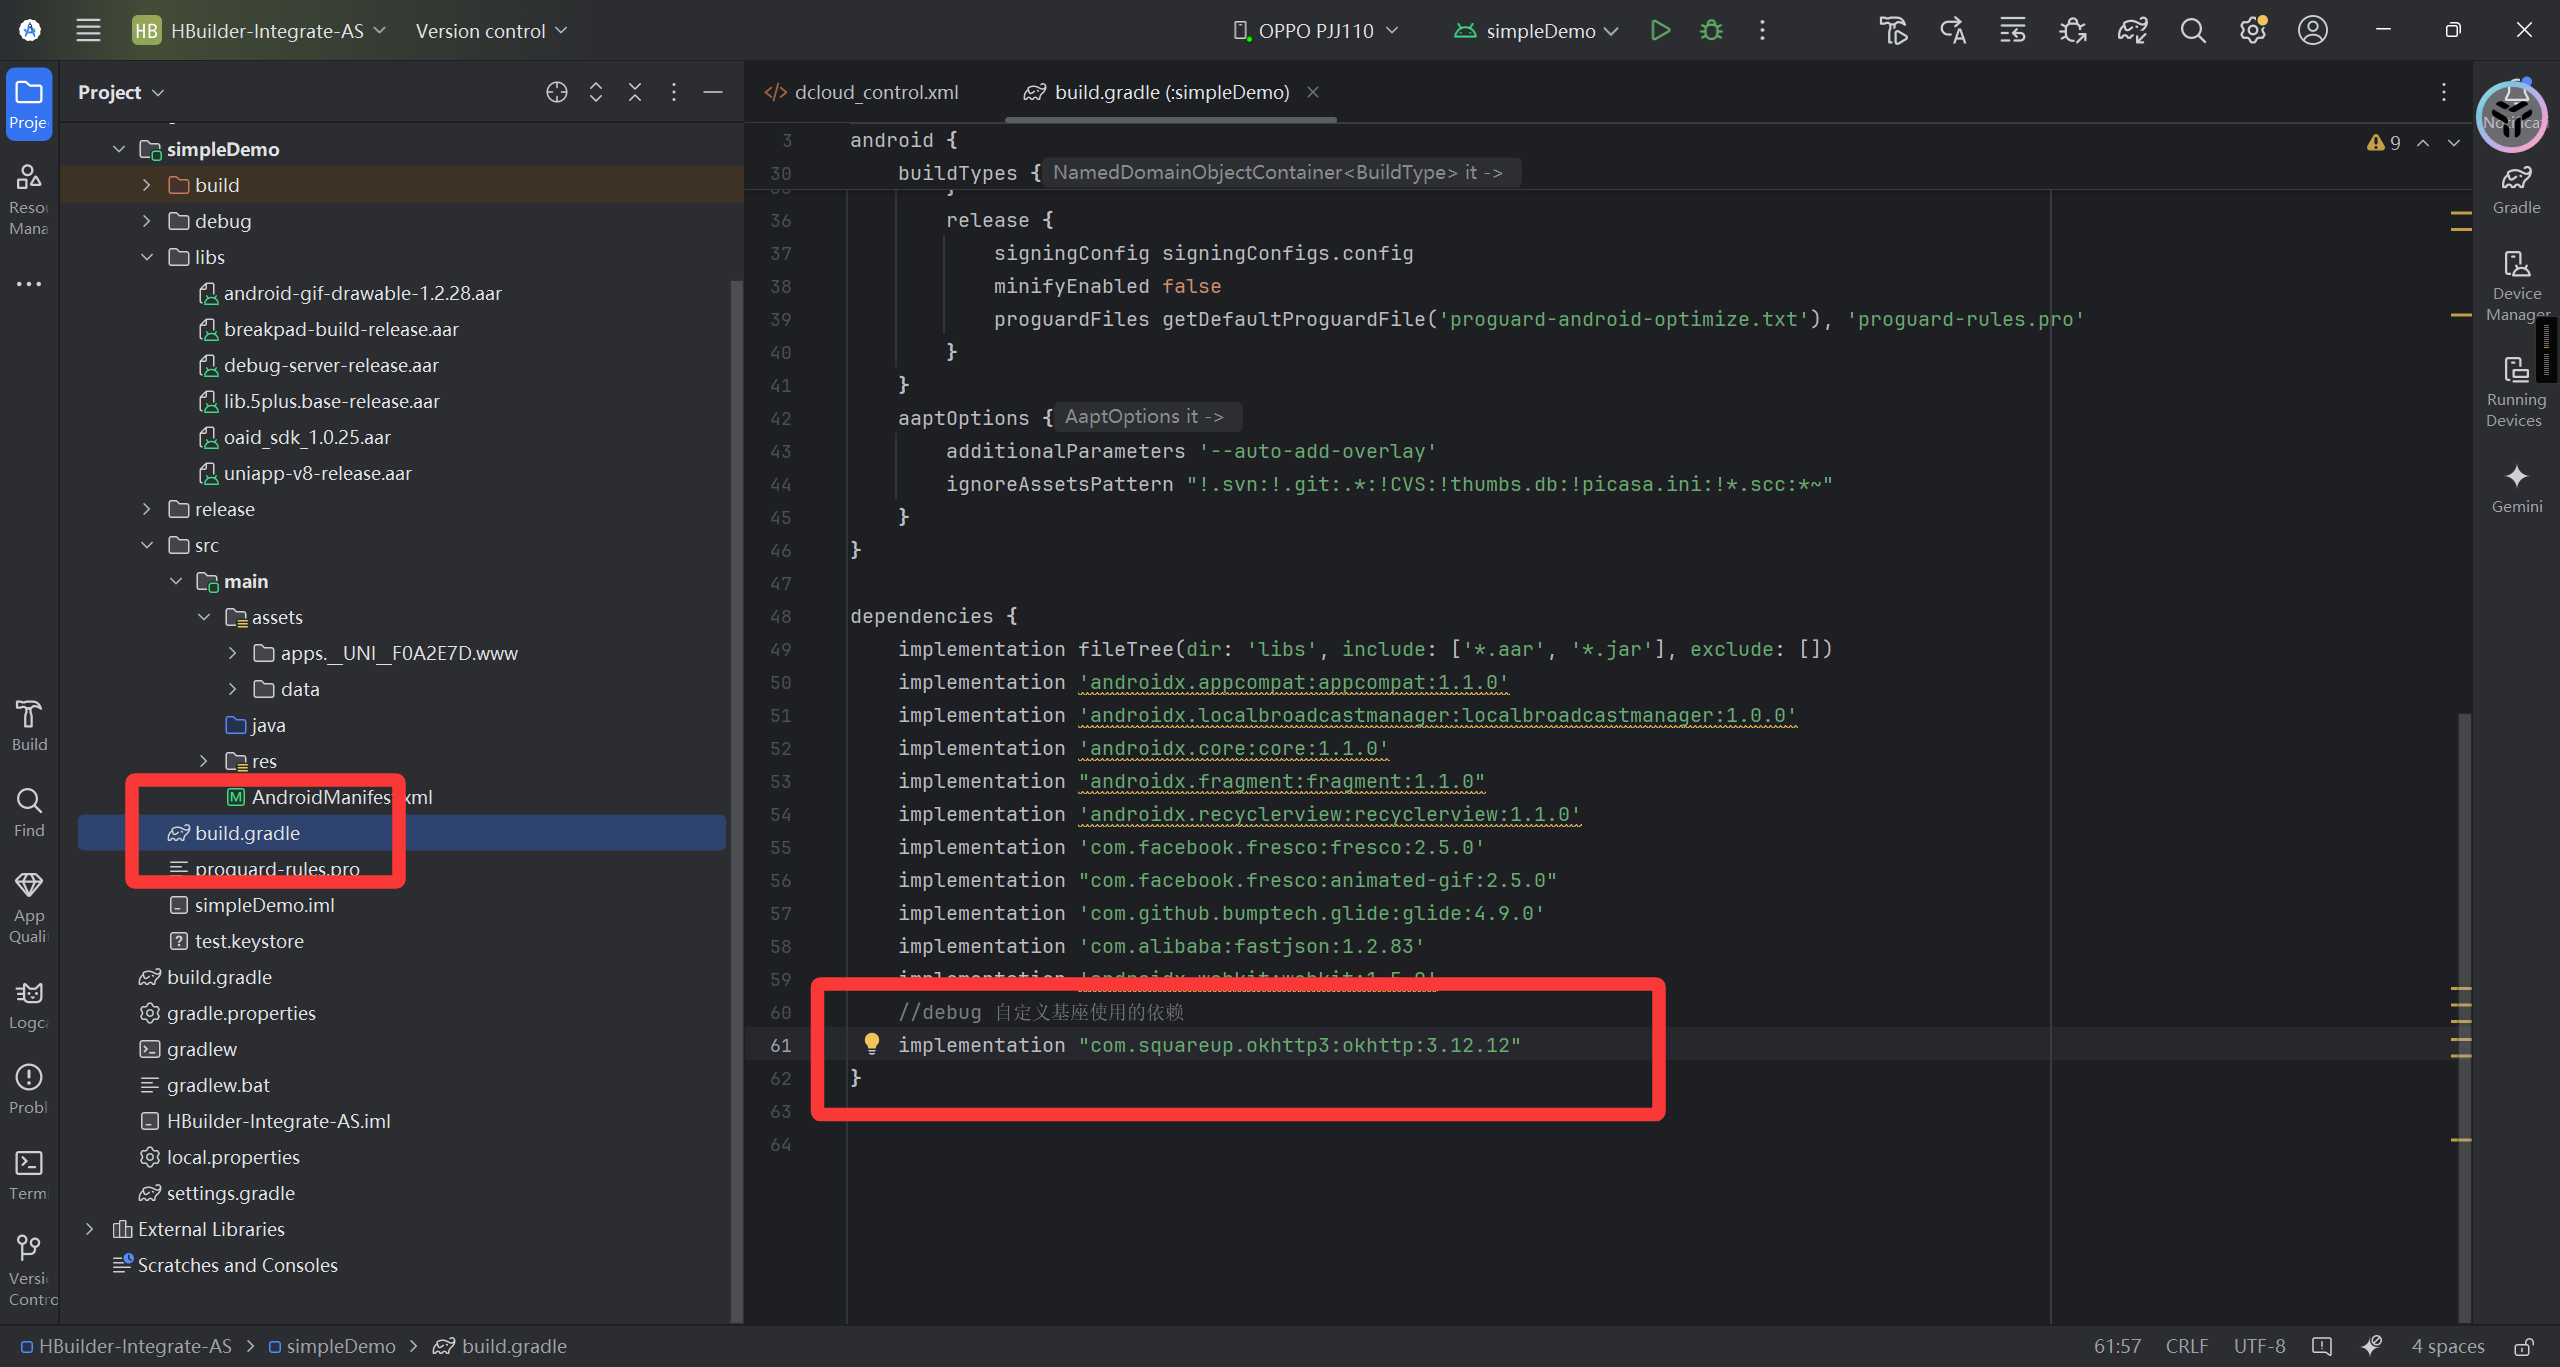Hide the Project panel
The height and width of the screenshot is (1367, 2560).
point(713,92)
